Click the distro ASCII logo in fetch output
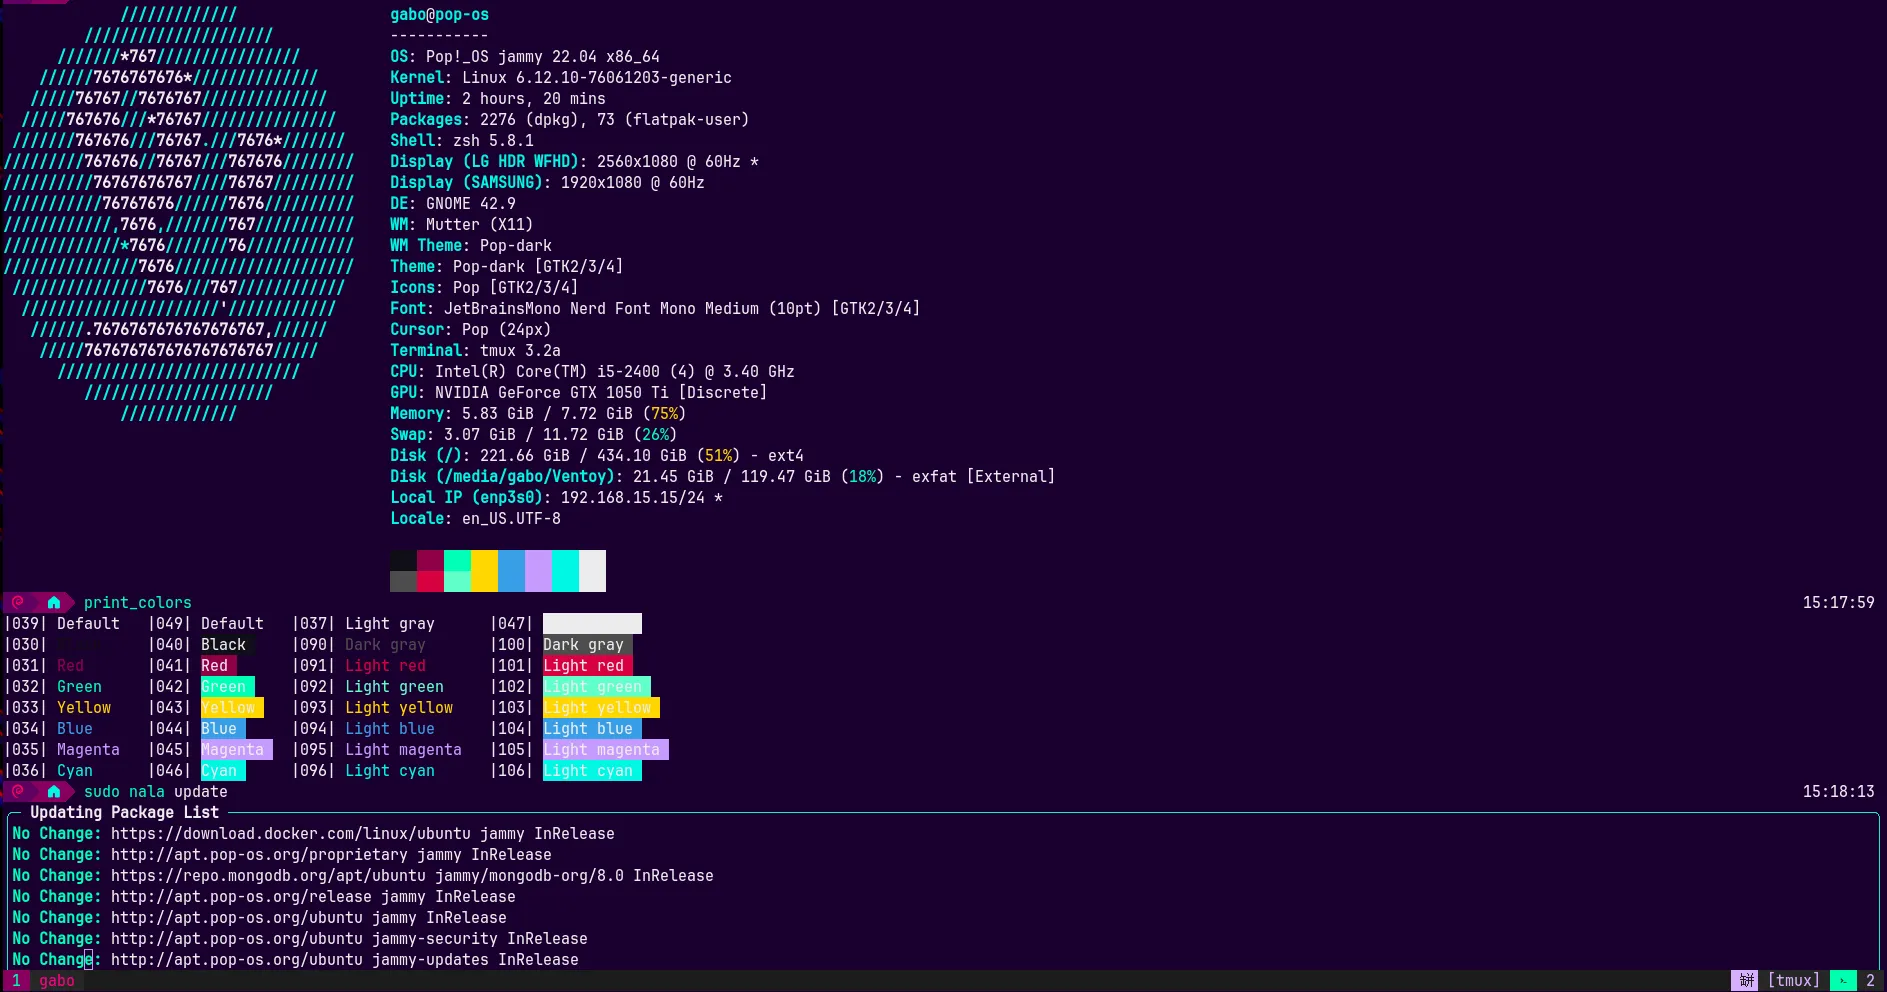 178,214
